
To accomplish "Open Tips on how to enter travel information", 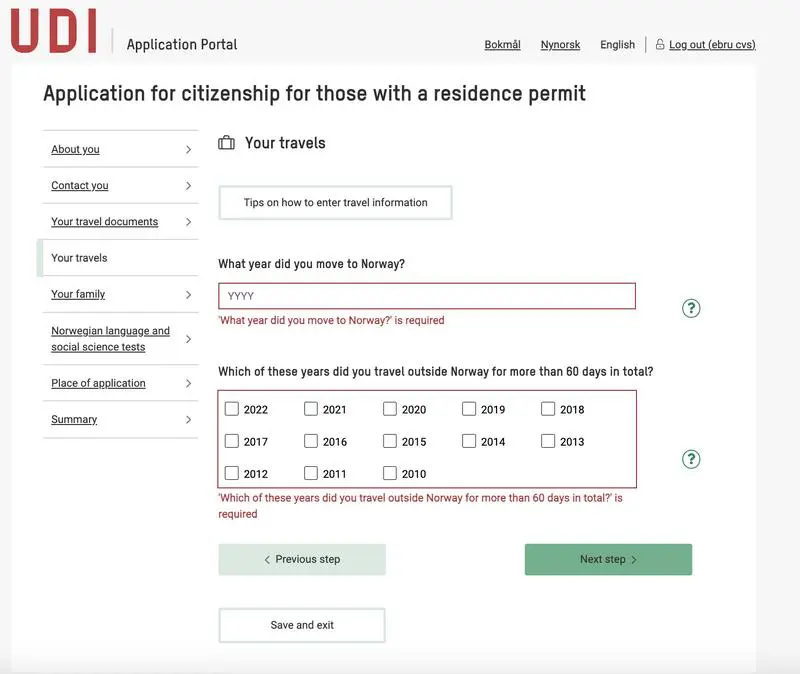I will (335, 203).
